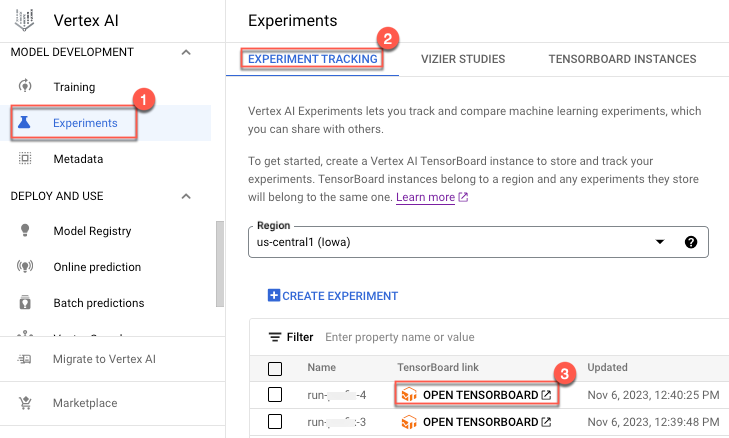This screenshot has width=729, height=438.
Task: Click the Experiments flask icon
Action: click(26, 123)
